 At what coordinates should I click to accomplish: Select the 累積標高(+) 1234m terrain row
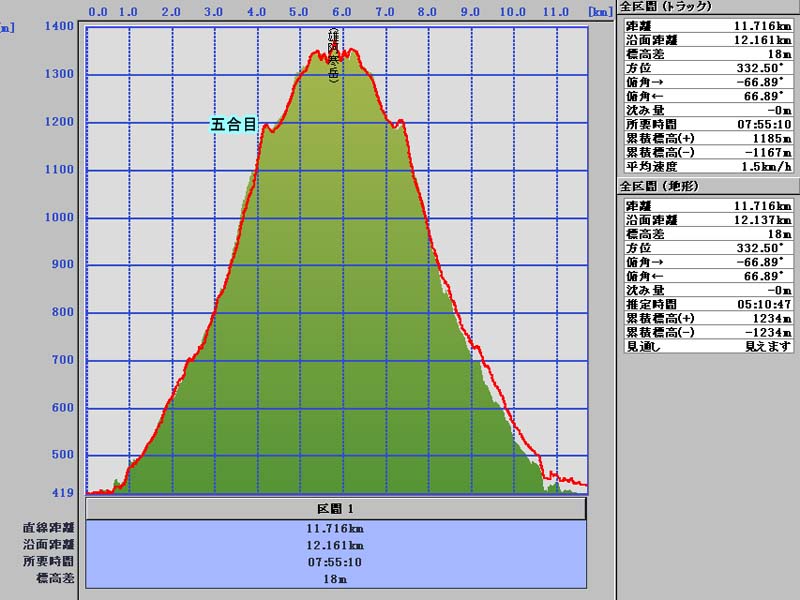click(707, 317)
